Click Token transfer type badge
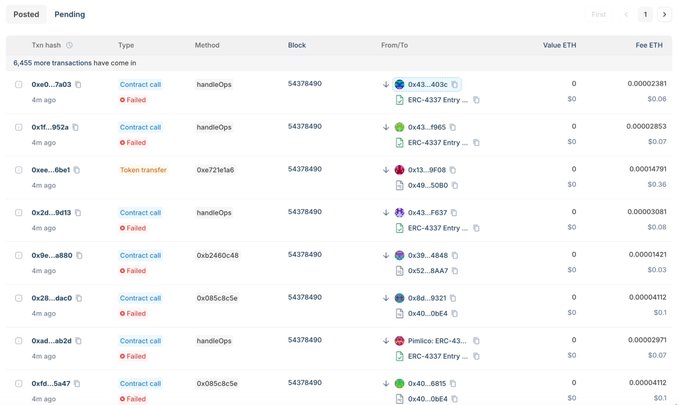Screen dimensions: 679x405 [143, 170]
